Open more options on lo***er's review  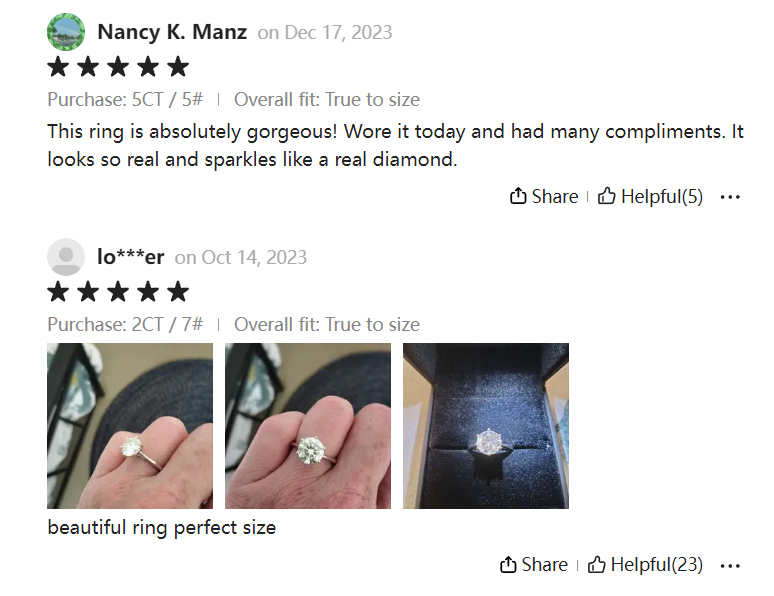(730, 565)
